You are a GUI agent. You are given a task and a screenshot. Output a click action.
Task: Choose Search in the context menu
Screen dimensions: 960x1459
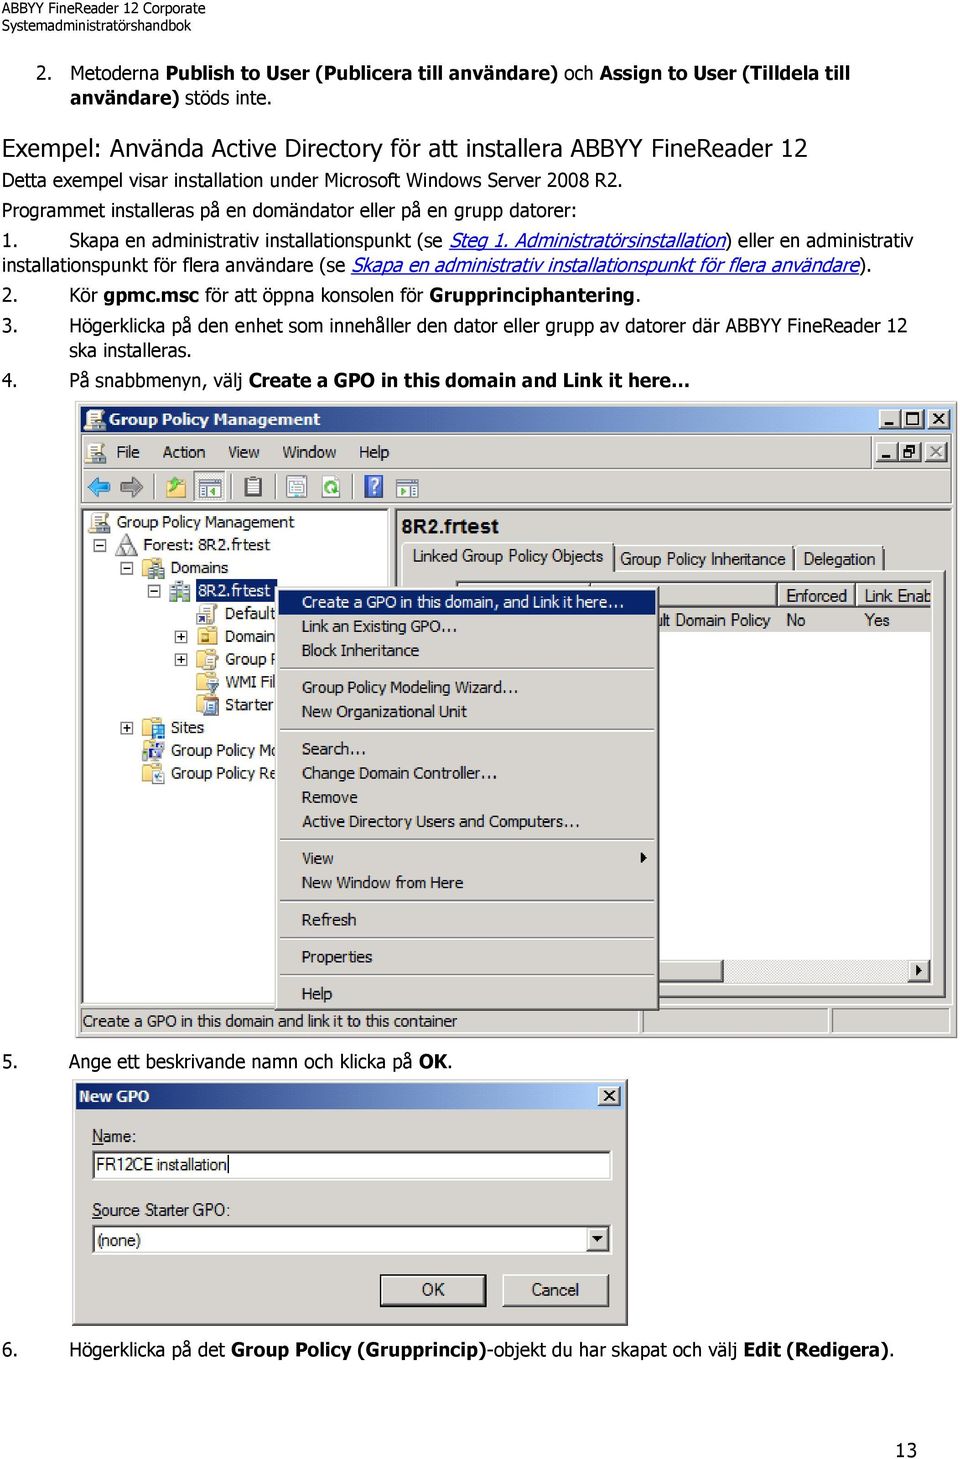click(467, 749)
